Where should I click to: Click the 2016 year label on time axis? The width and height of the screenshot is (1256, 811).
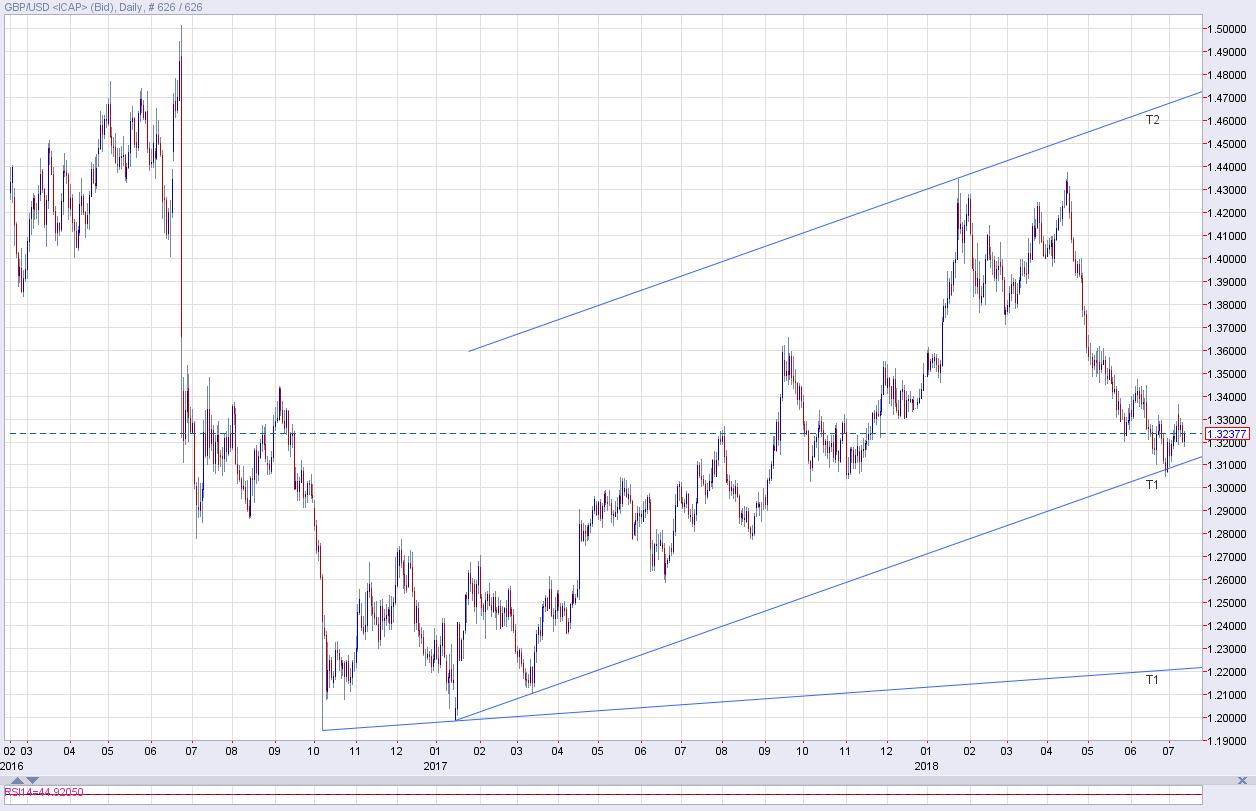11,766
